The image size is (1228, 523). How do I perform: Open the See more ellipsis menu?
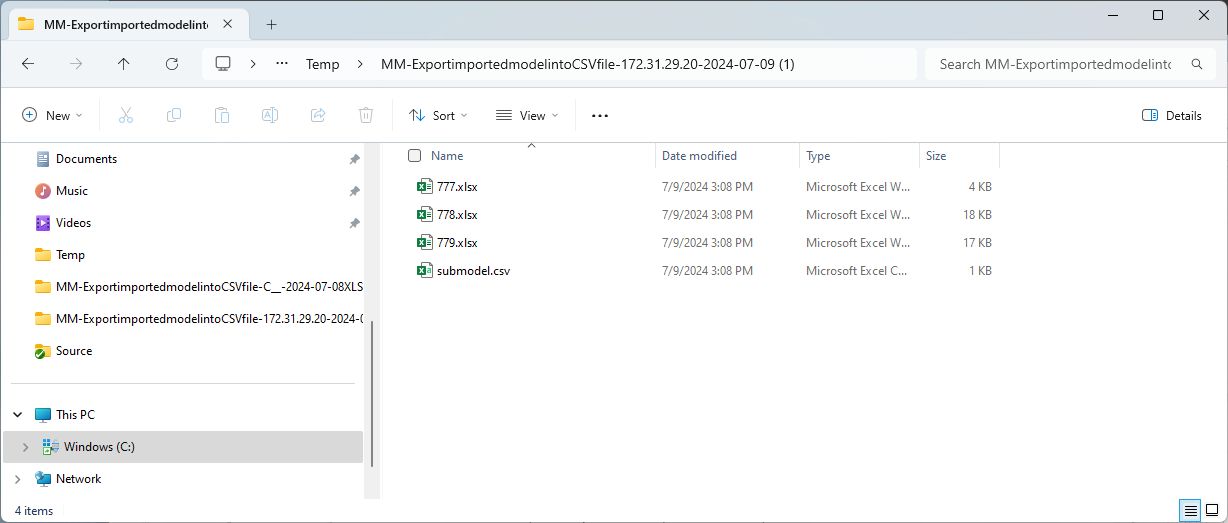[x=600, y=115]
